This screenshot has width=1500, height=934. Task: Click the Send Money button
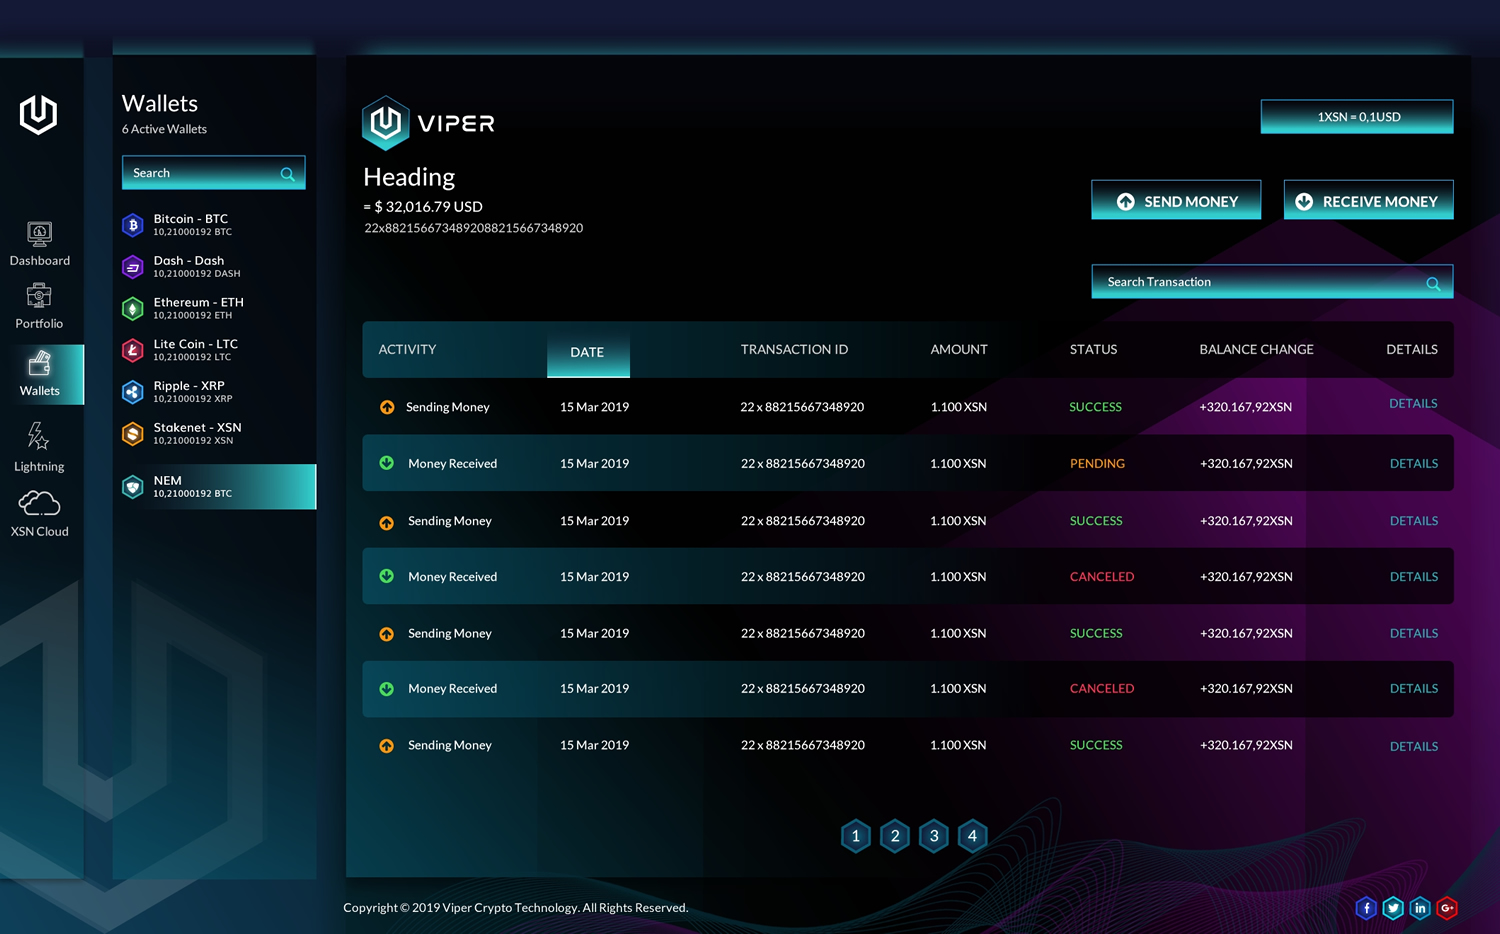click(x=1176, y=200)
